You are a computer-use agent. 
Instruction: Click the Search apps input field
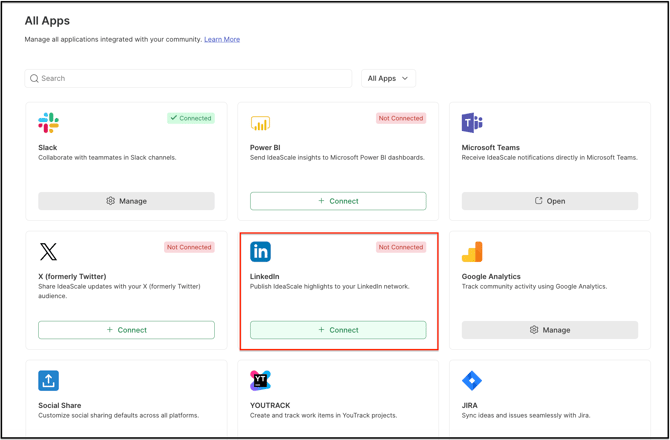coord(190,78)
